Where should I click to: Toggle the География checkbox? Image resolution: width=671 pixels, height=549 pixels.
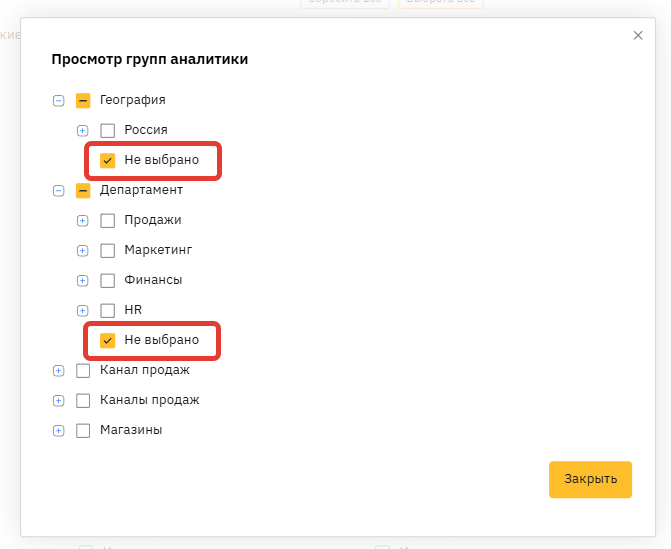[x=83, y=100]
